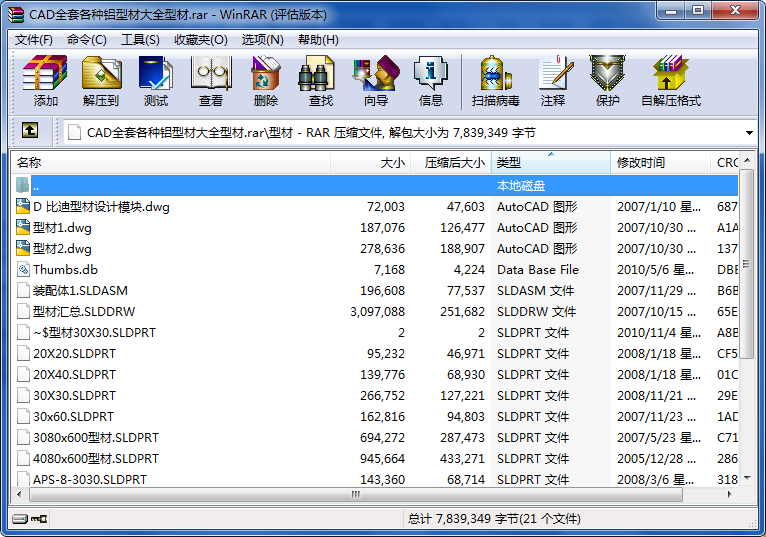766x537 pixels.
Task: Click the 本地磁盘 type cell
Action: 521,186
